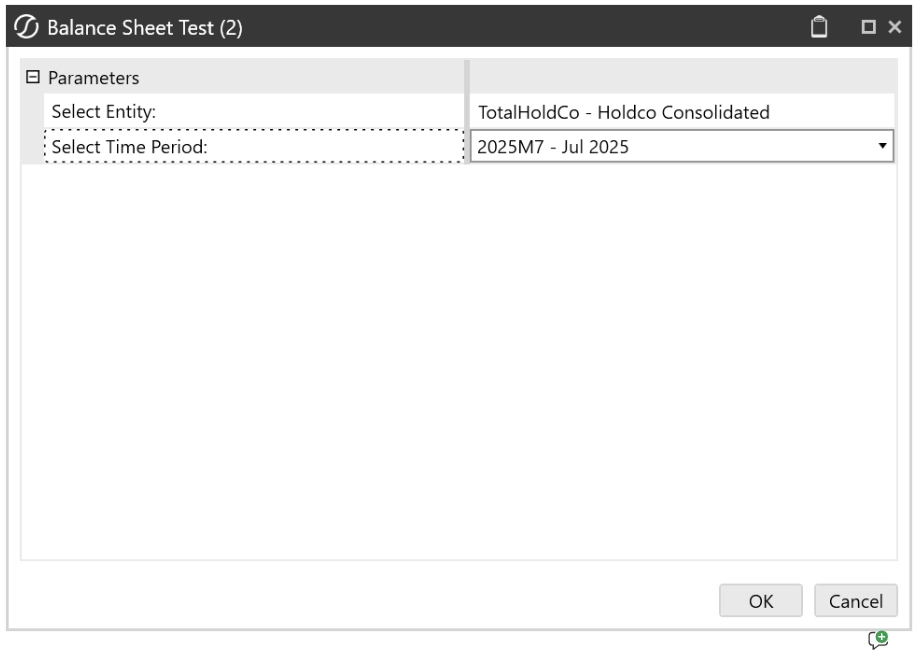
Task: Open the time period dropdown arrow
Action: pyautogui.click(x=882, y=147)
